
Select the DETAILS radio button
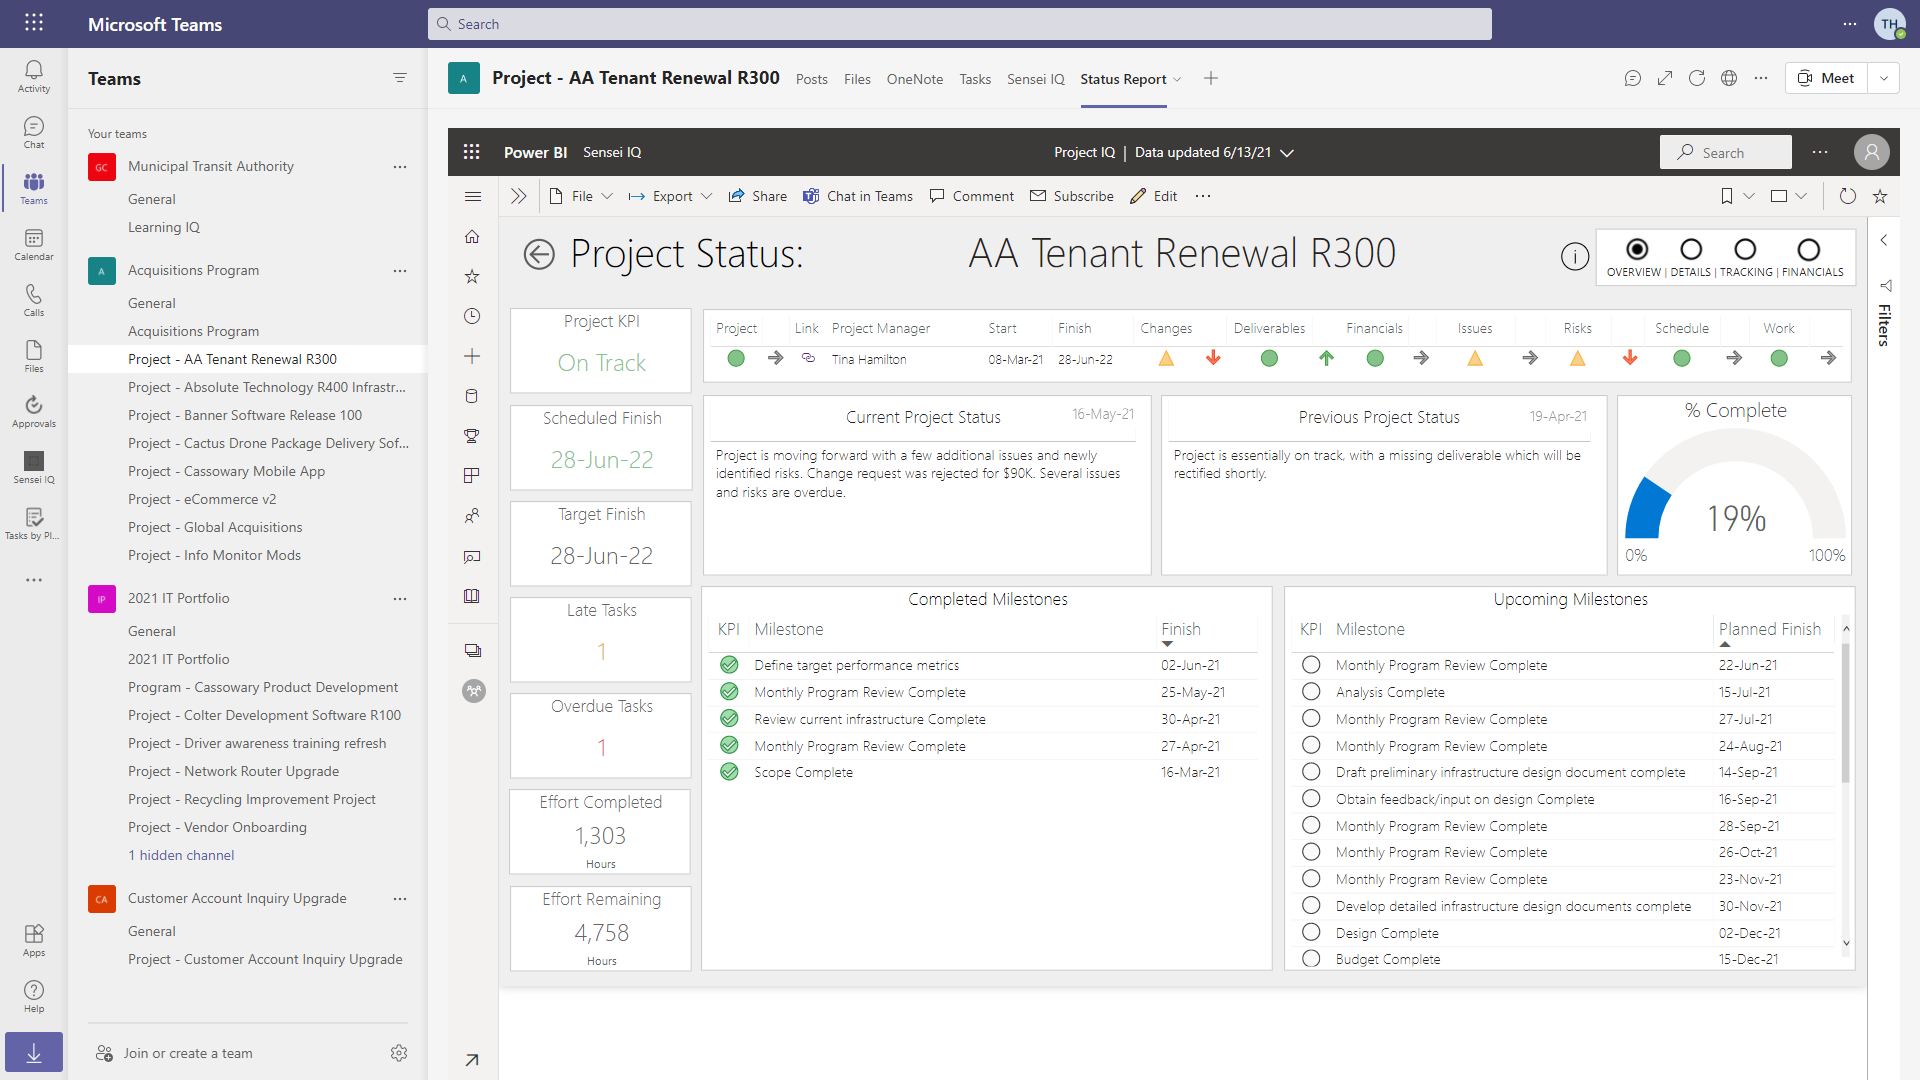[1691, 249]
